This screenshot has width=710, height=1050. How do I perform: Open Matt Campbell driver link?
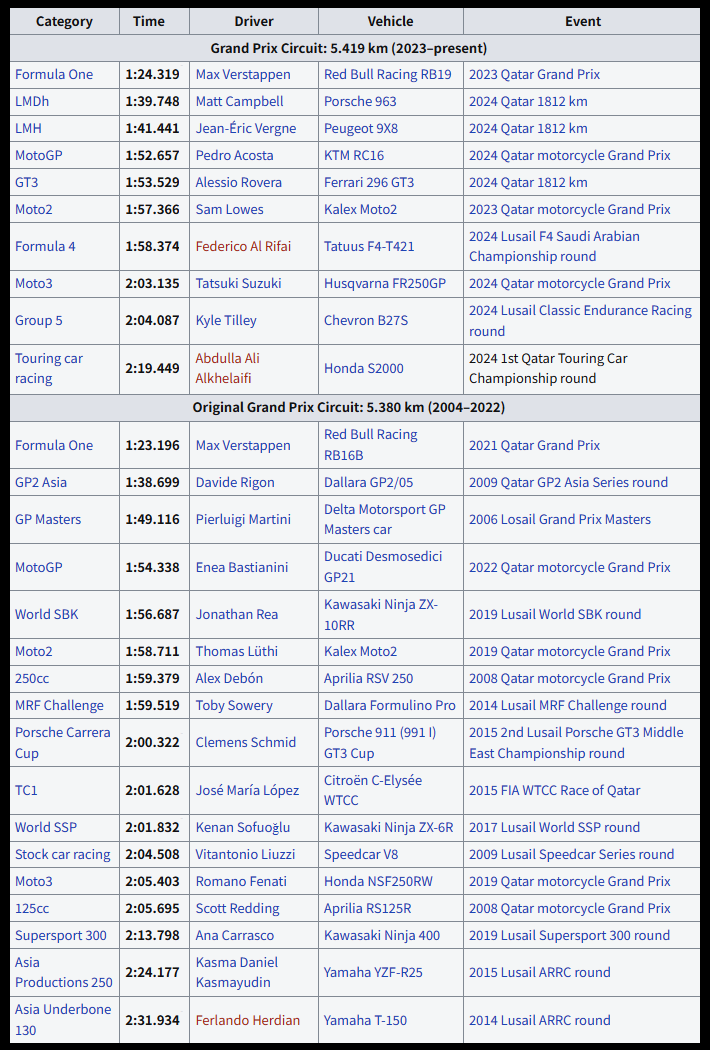[239, 101]
